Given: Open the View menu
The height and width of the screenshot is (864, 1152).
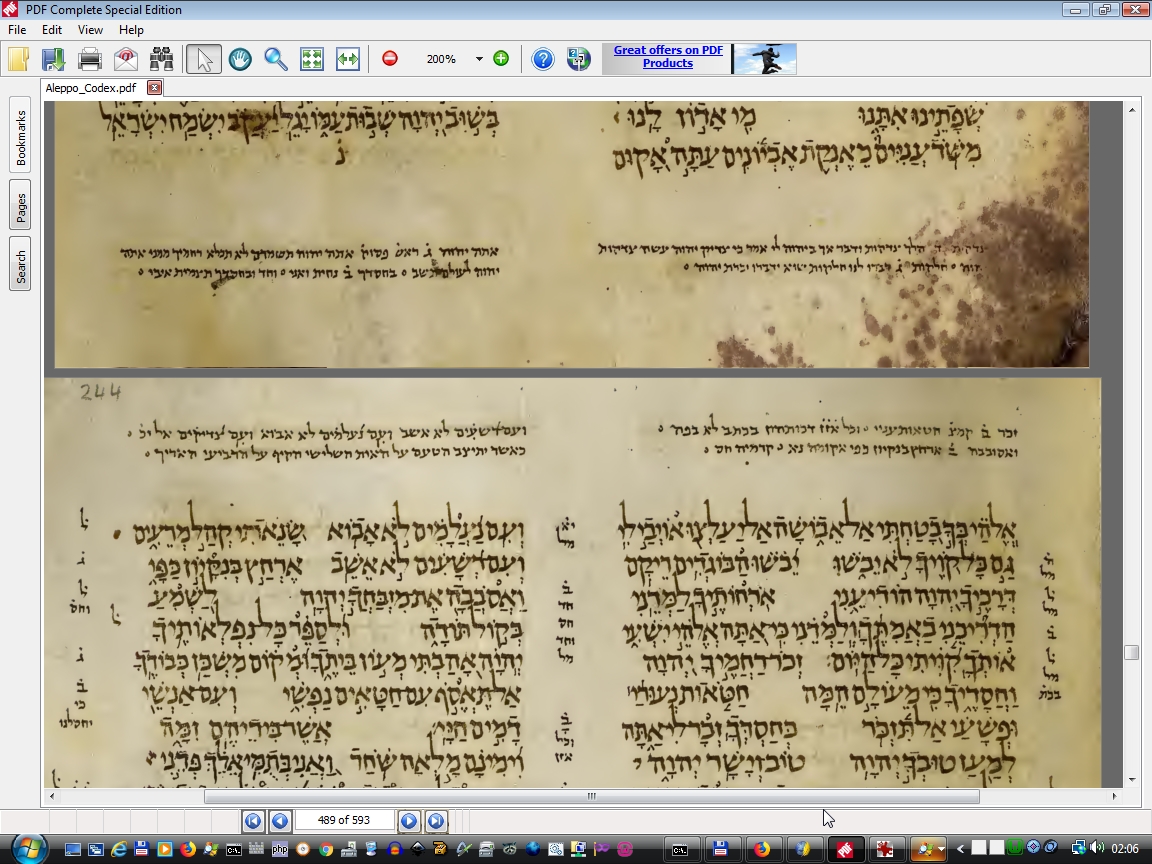Looking at the screenshot, I should tap(90, 30).
